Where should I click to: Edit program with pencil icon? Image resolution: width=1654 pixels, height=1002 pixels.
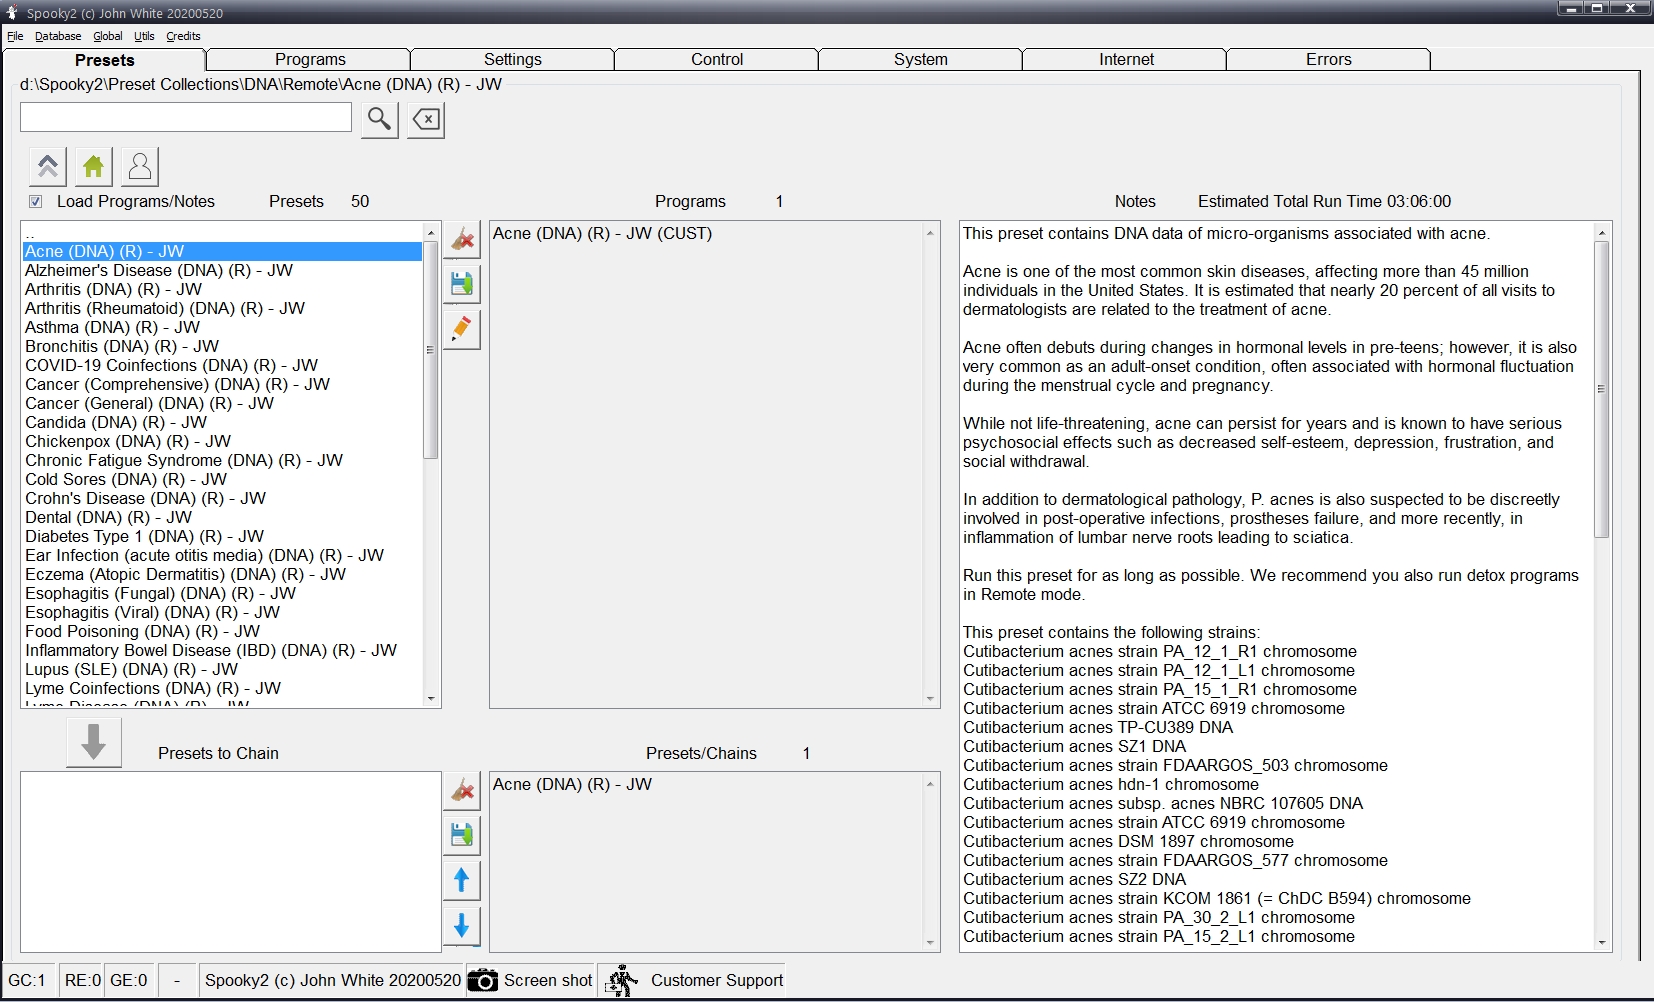pyautogui.click(x=462, y=329)
